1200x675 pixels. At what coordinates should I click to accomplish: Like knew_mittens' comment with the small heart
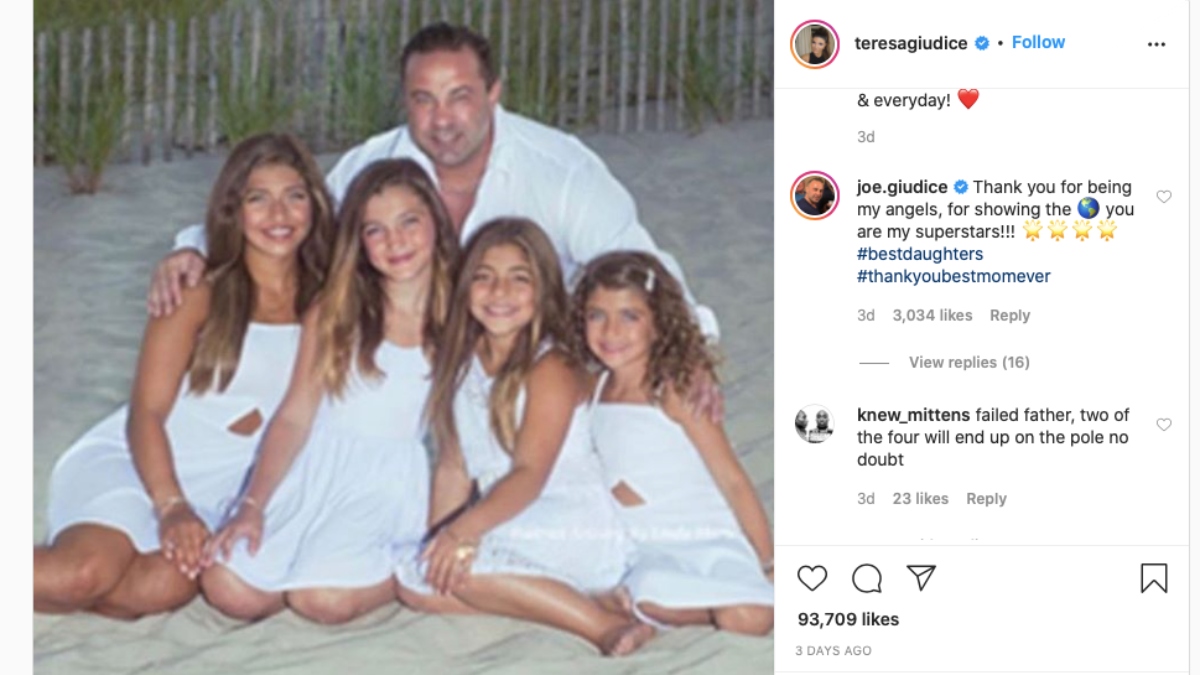tap(1164, 425)
